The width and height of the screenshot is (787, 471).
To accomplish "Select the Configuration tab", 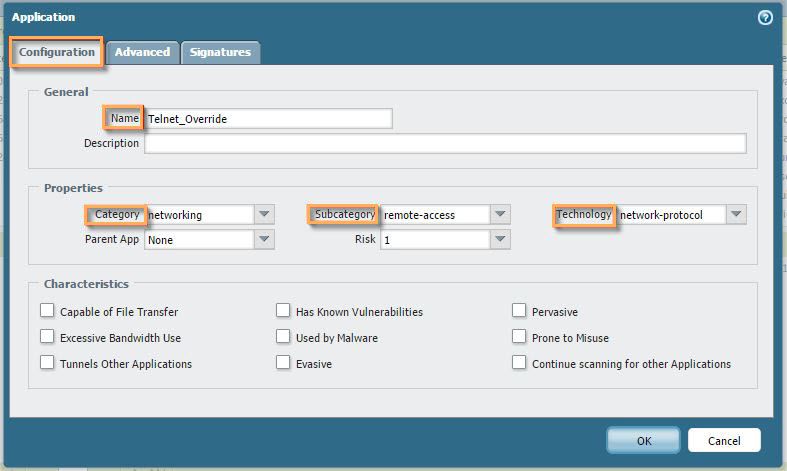I will pos(57,52).
